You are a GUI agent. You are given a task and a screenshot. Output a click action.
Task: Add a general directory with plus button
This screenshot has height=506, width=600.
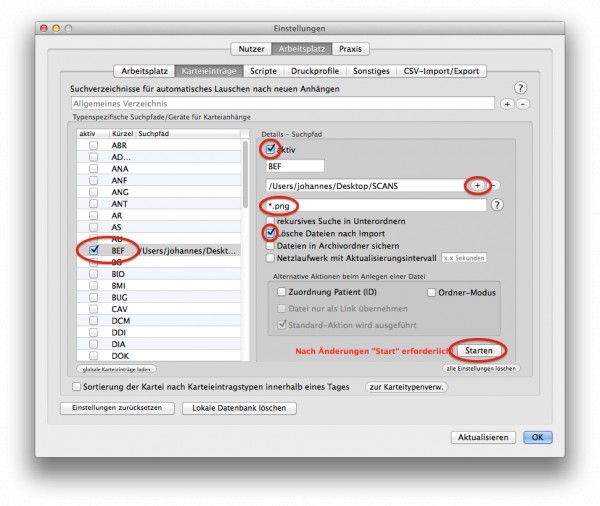point(507,104)
